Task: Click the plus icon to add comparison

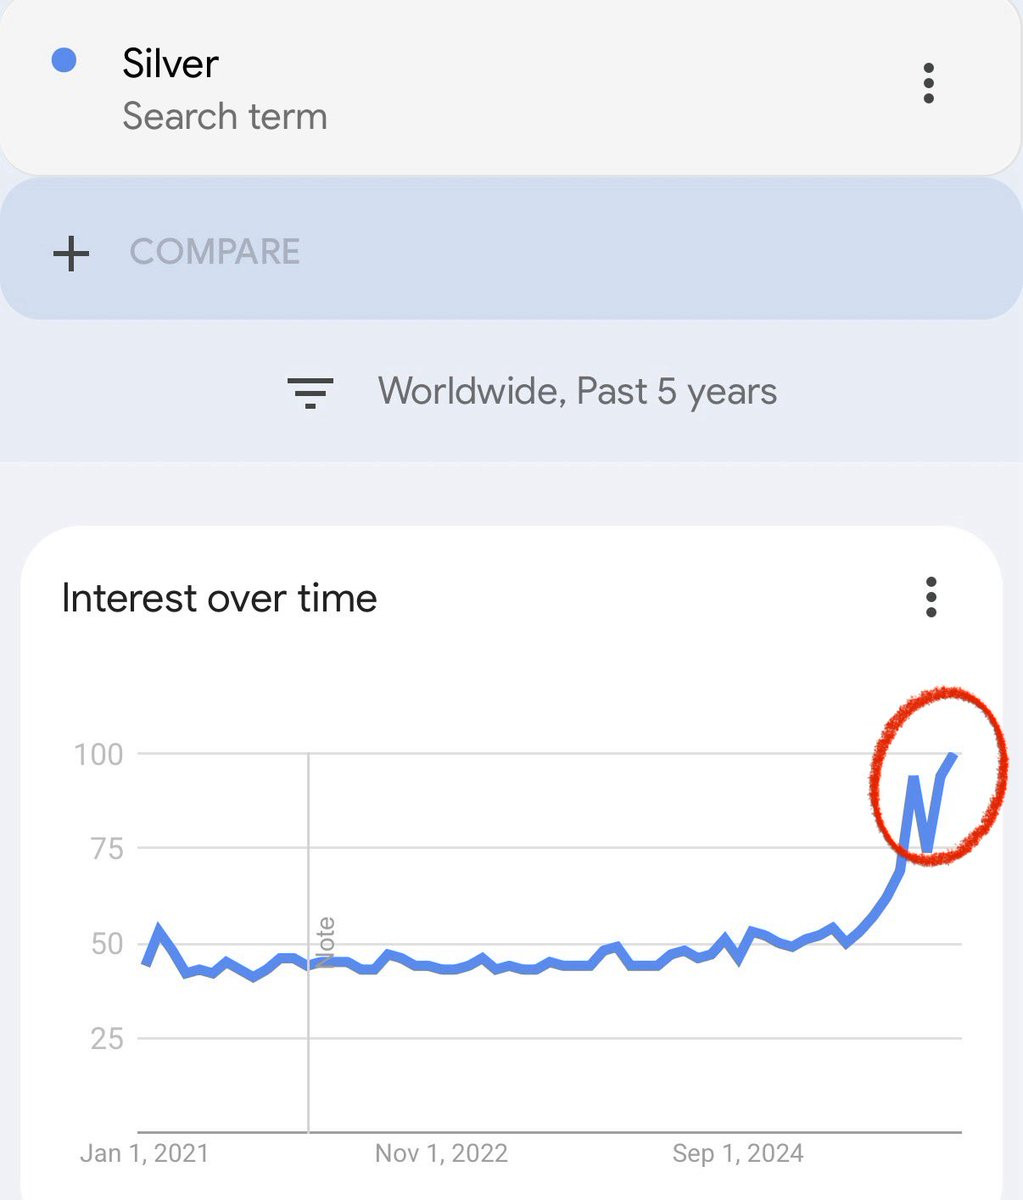Action: 71,253
